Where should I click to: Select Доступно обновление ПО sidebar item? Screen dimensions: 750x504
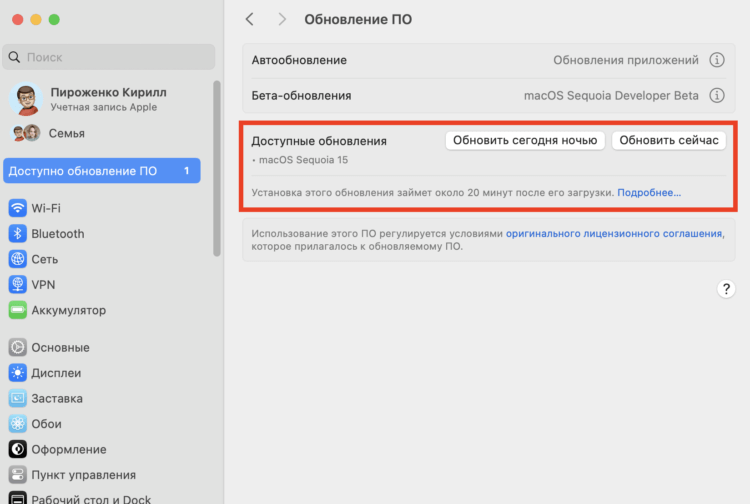101,171
